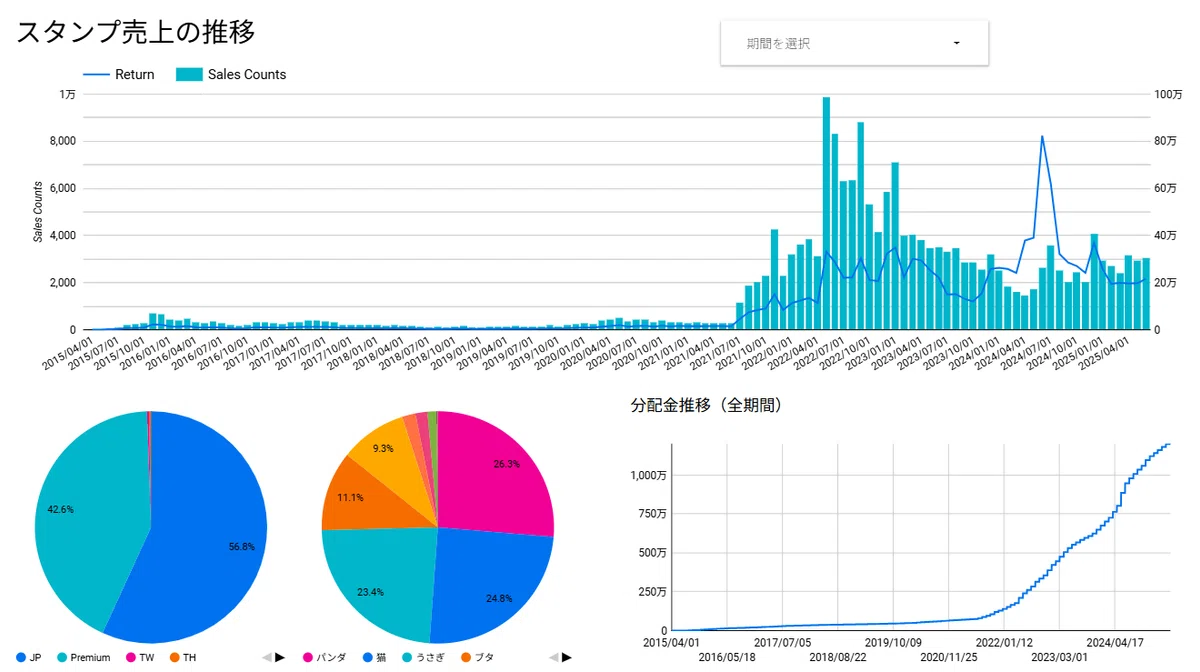Select the TH legend item

pyautogui.click(x=182, y=657)
